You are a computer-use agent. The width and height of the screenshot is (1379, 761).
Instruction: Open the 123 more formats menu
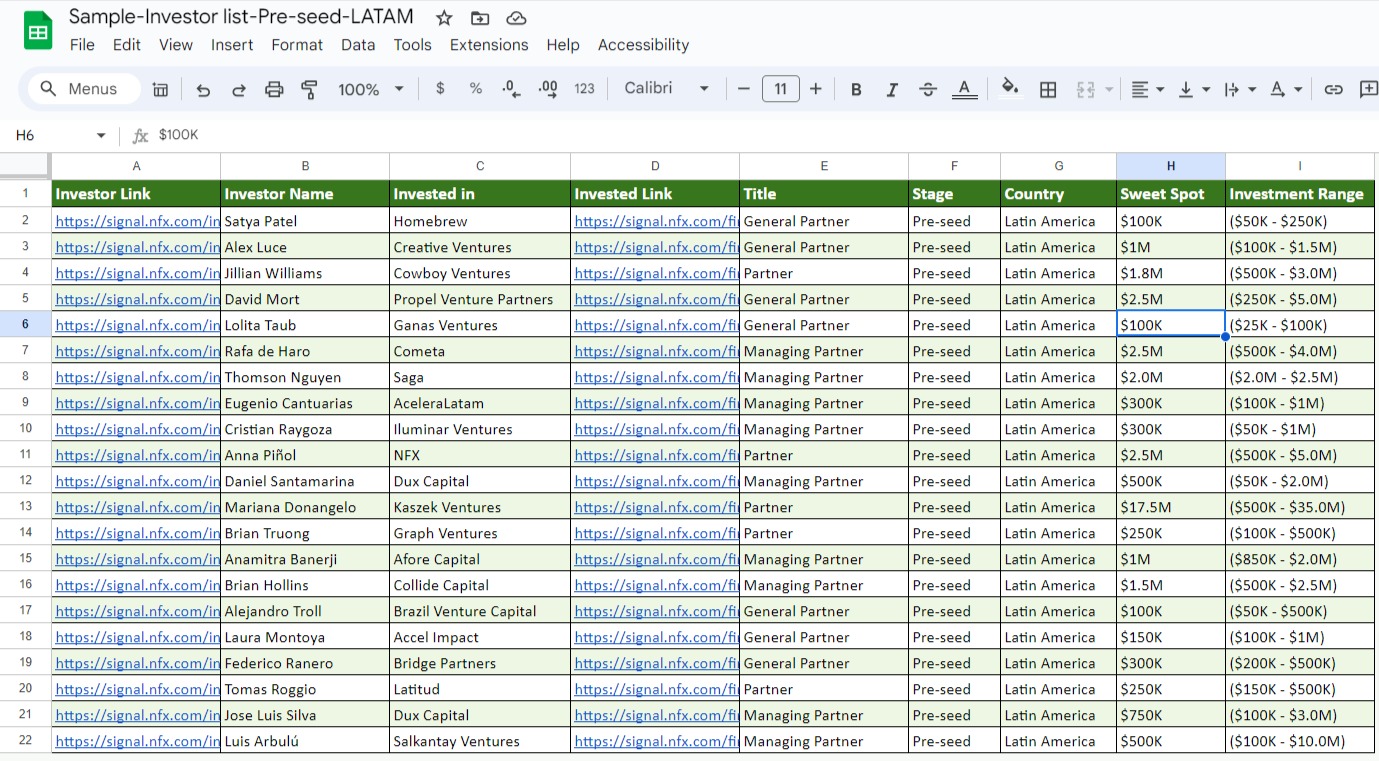(585, 89)
